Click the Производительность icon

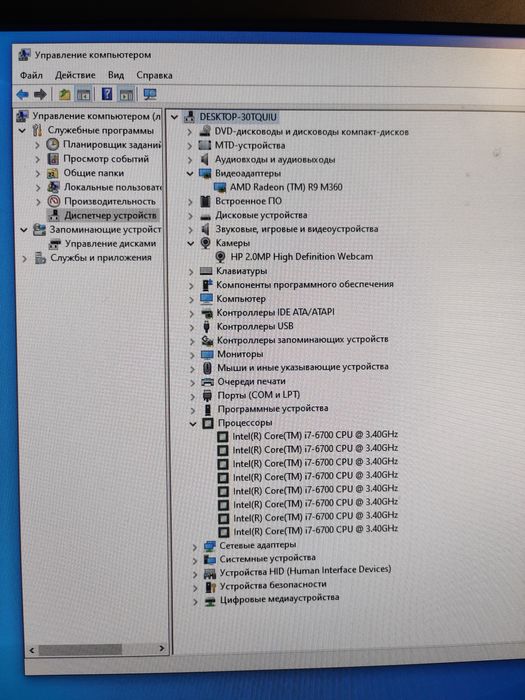tap(54, 201)
